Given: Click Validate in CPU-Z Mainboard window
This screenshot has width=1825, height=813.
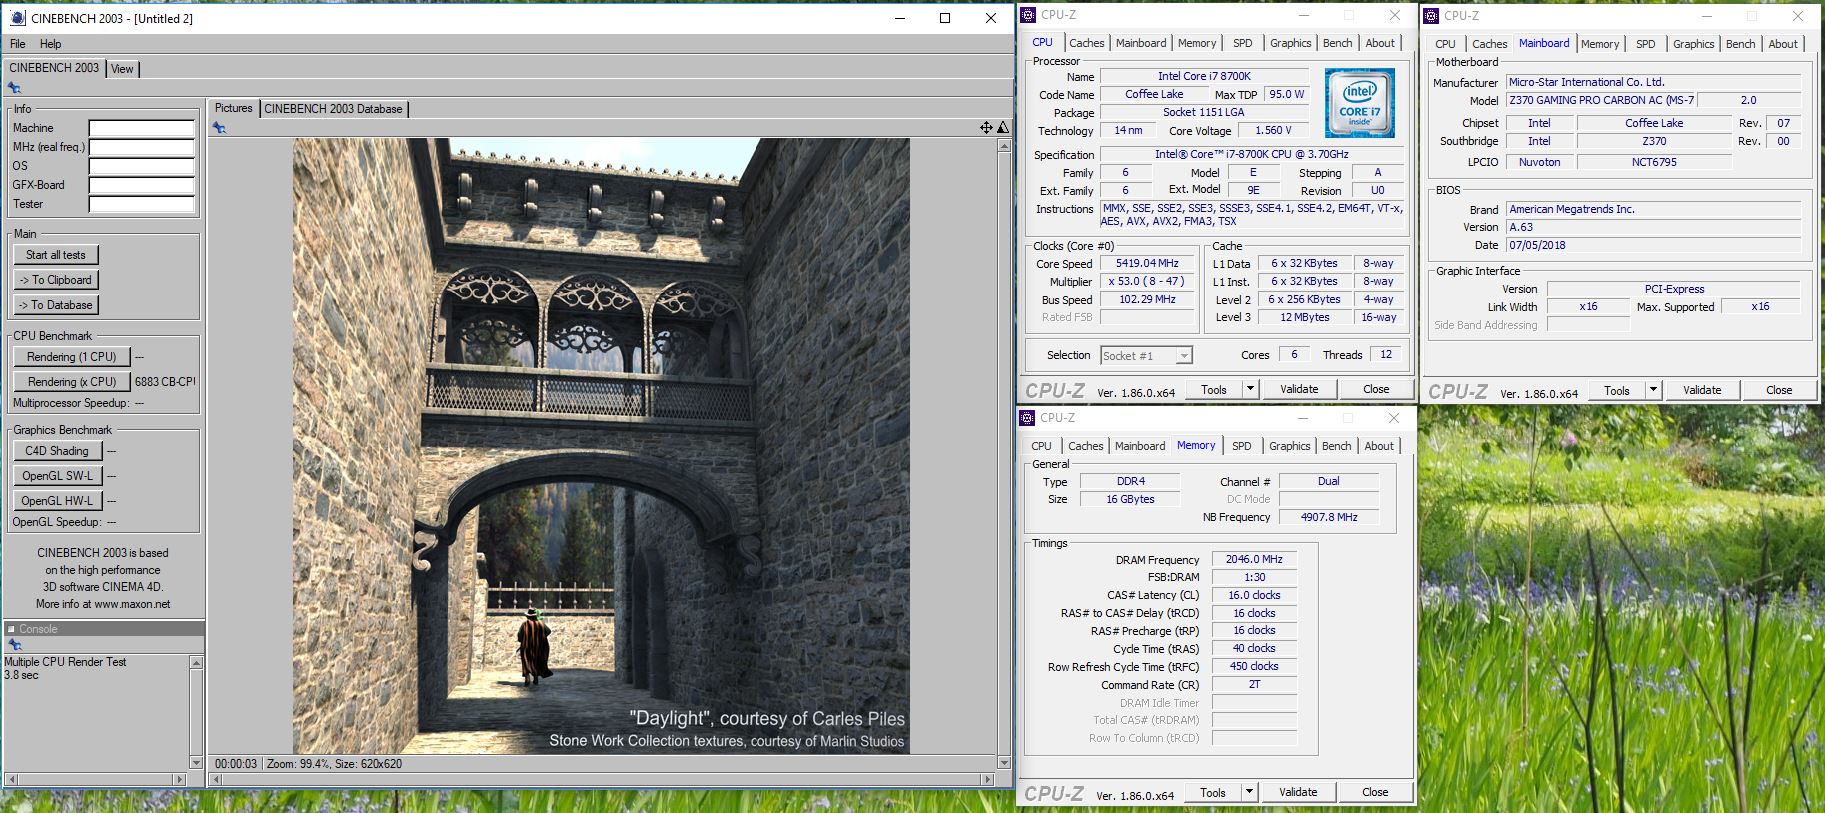Looking at the screenshot, I should point(1701,390).
